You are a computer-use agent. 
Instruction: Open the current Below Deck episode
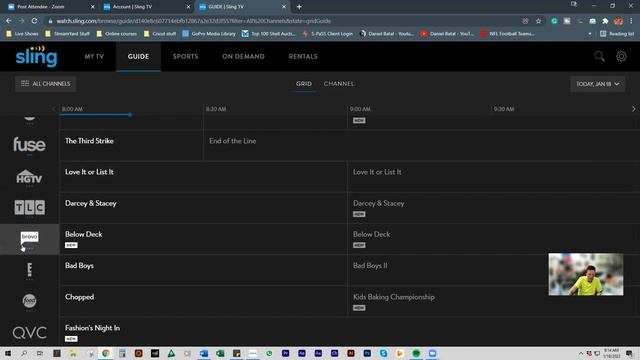tap(203, 239)
